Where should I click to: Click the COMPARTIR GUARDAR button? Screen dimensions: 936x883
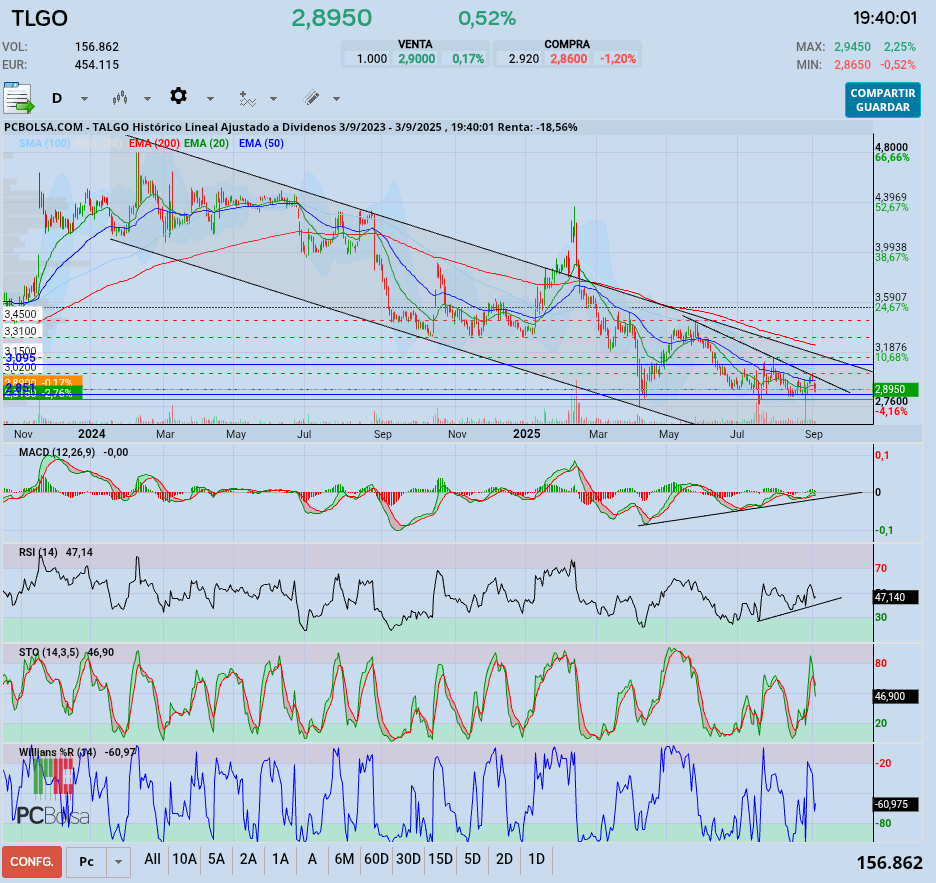click(x=883, y=100)
